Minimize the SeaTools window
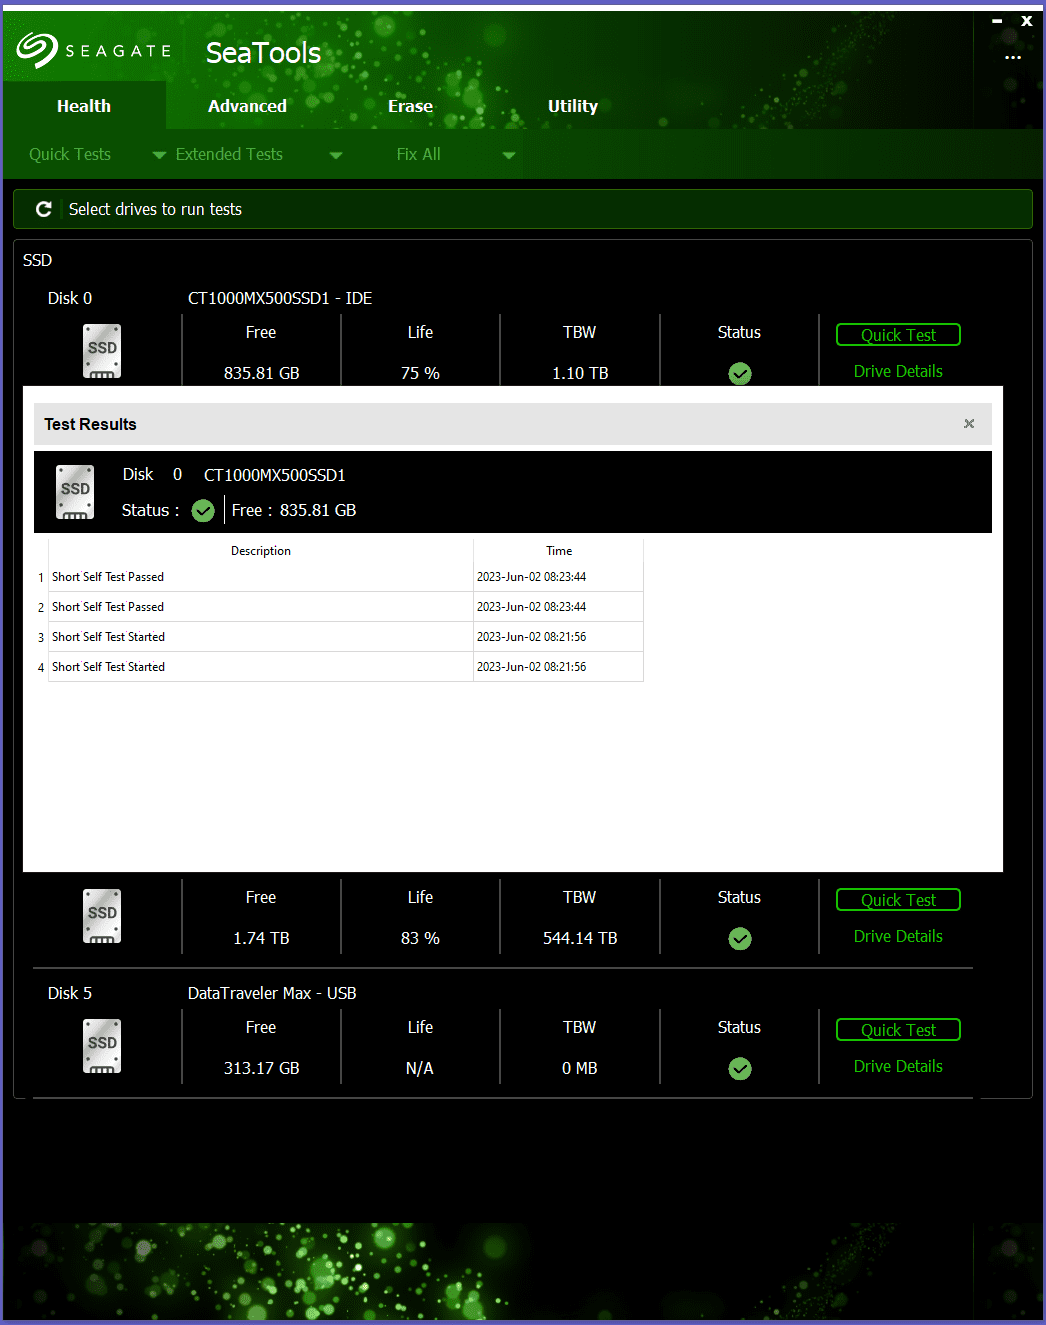Viewport: 1046px width, 1325px height. [x=997, y=21]
